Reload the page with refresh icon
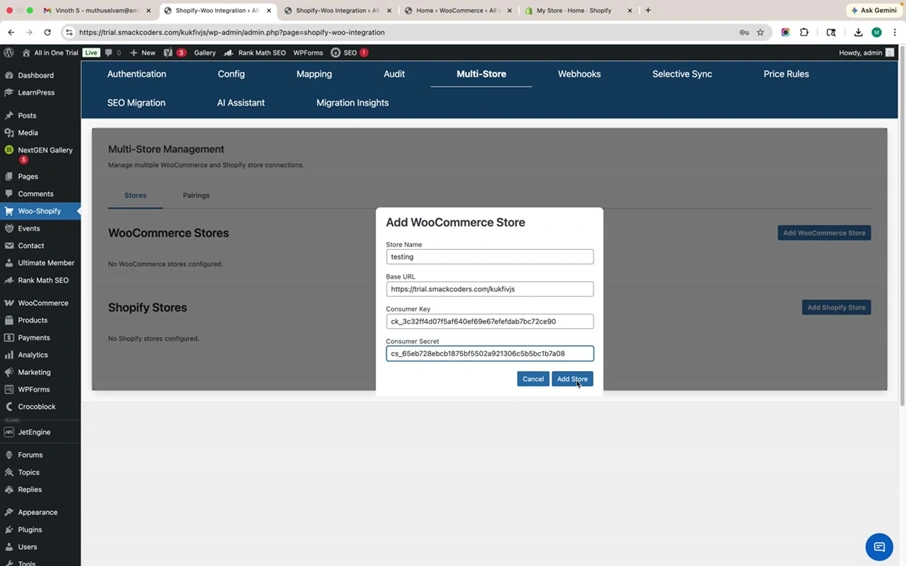 (x=47, y=32)
